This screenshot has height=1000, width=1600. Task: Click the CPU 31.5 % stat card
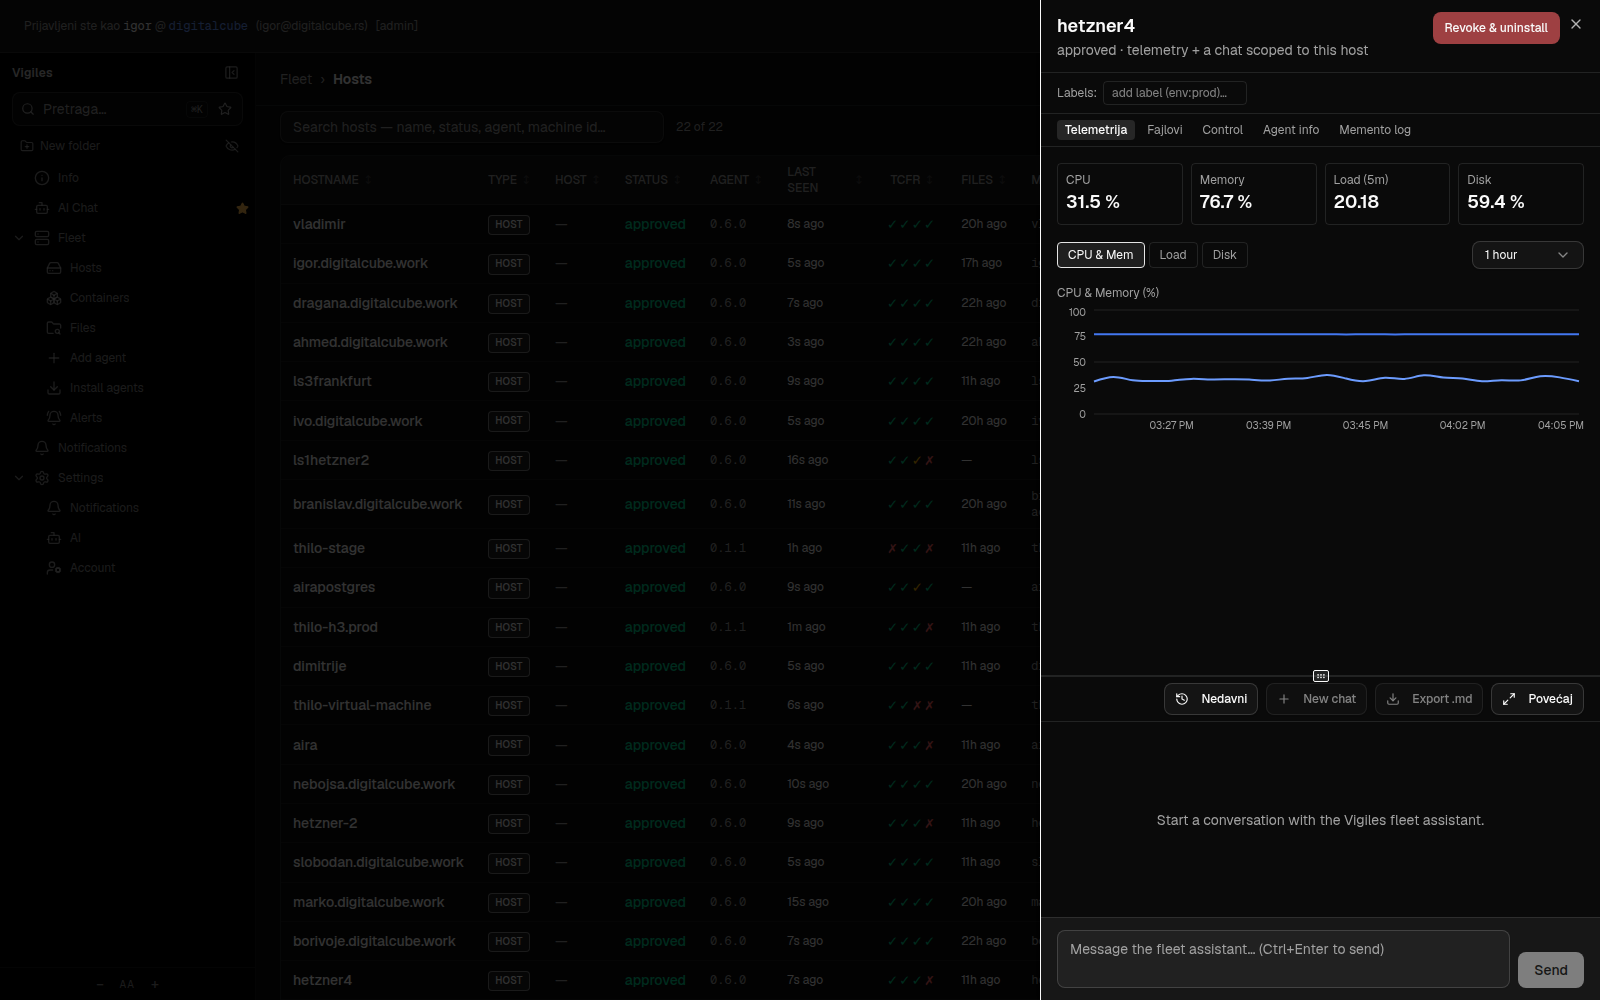click(1120, 194)
